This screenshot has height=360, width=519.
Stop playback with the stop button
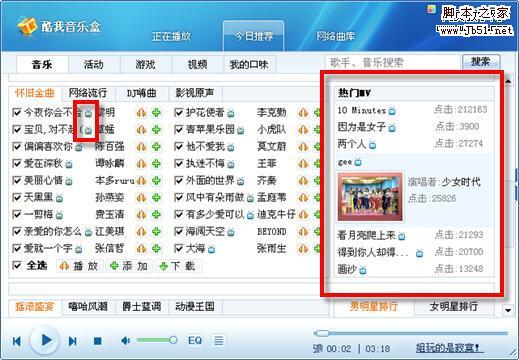point(97,341)
